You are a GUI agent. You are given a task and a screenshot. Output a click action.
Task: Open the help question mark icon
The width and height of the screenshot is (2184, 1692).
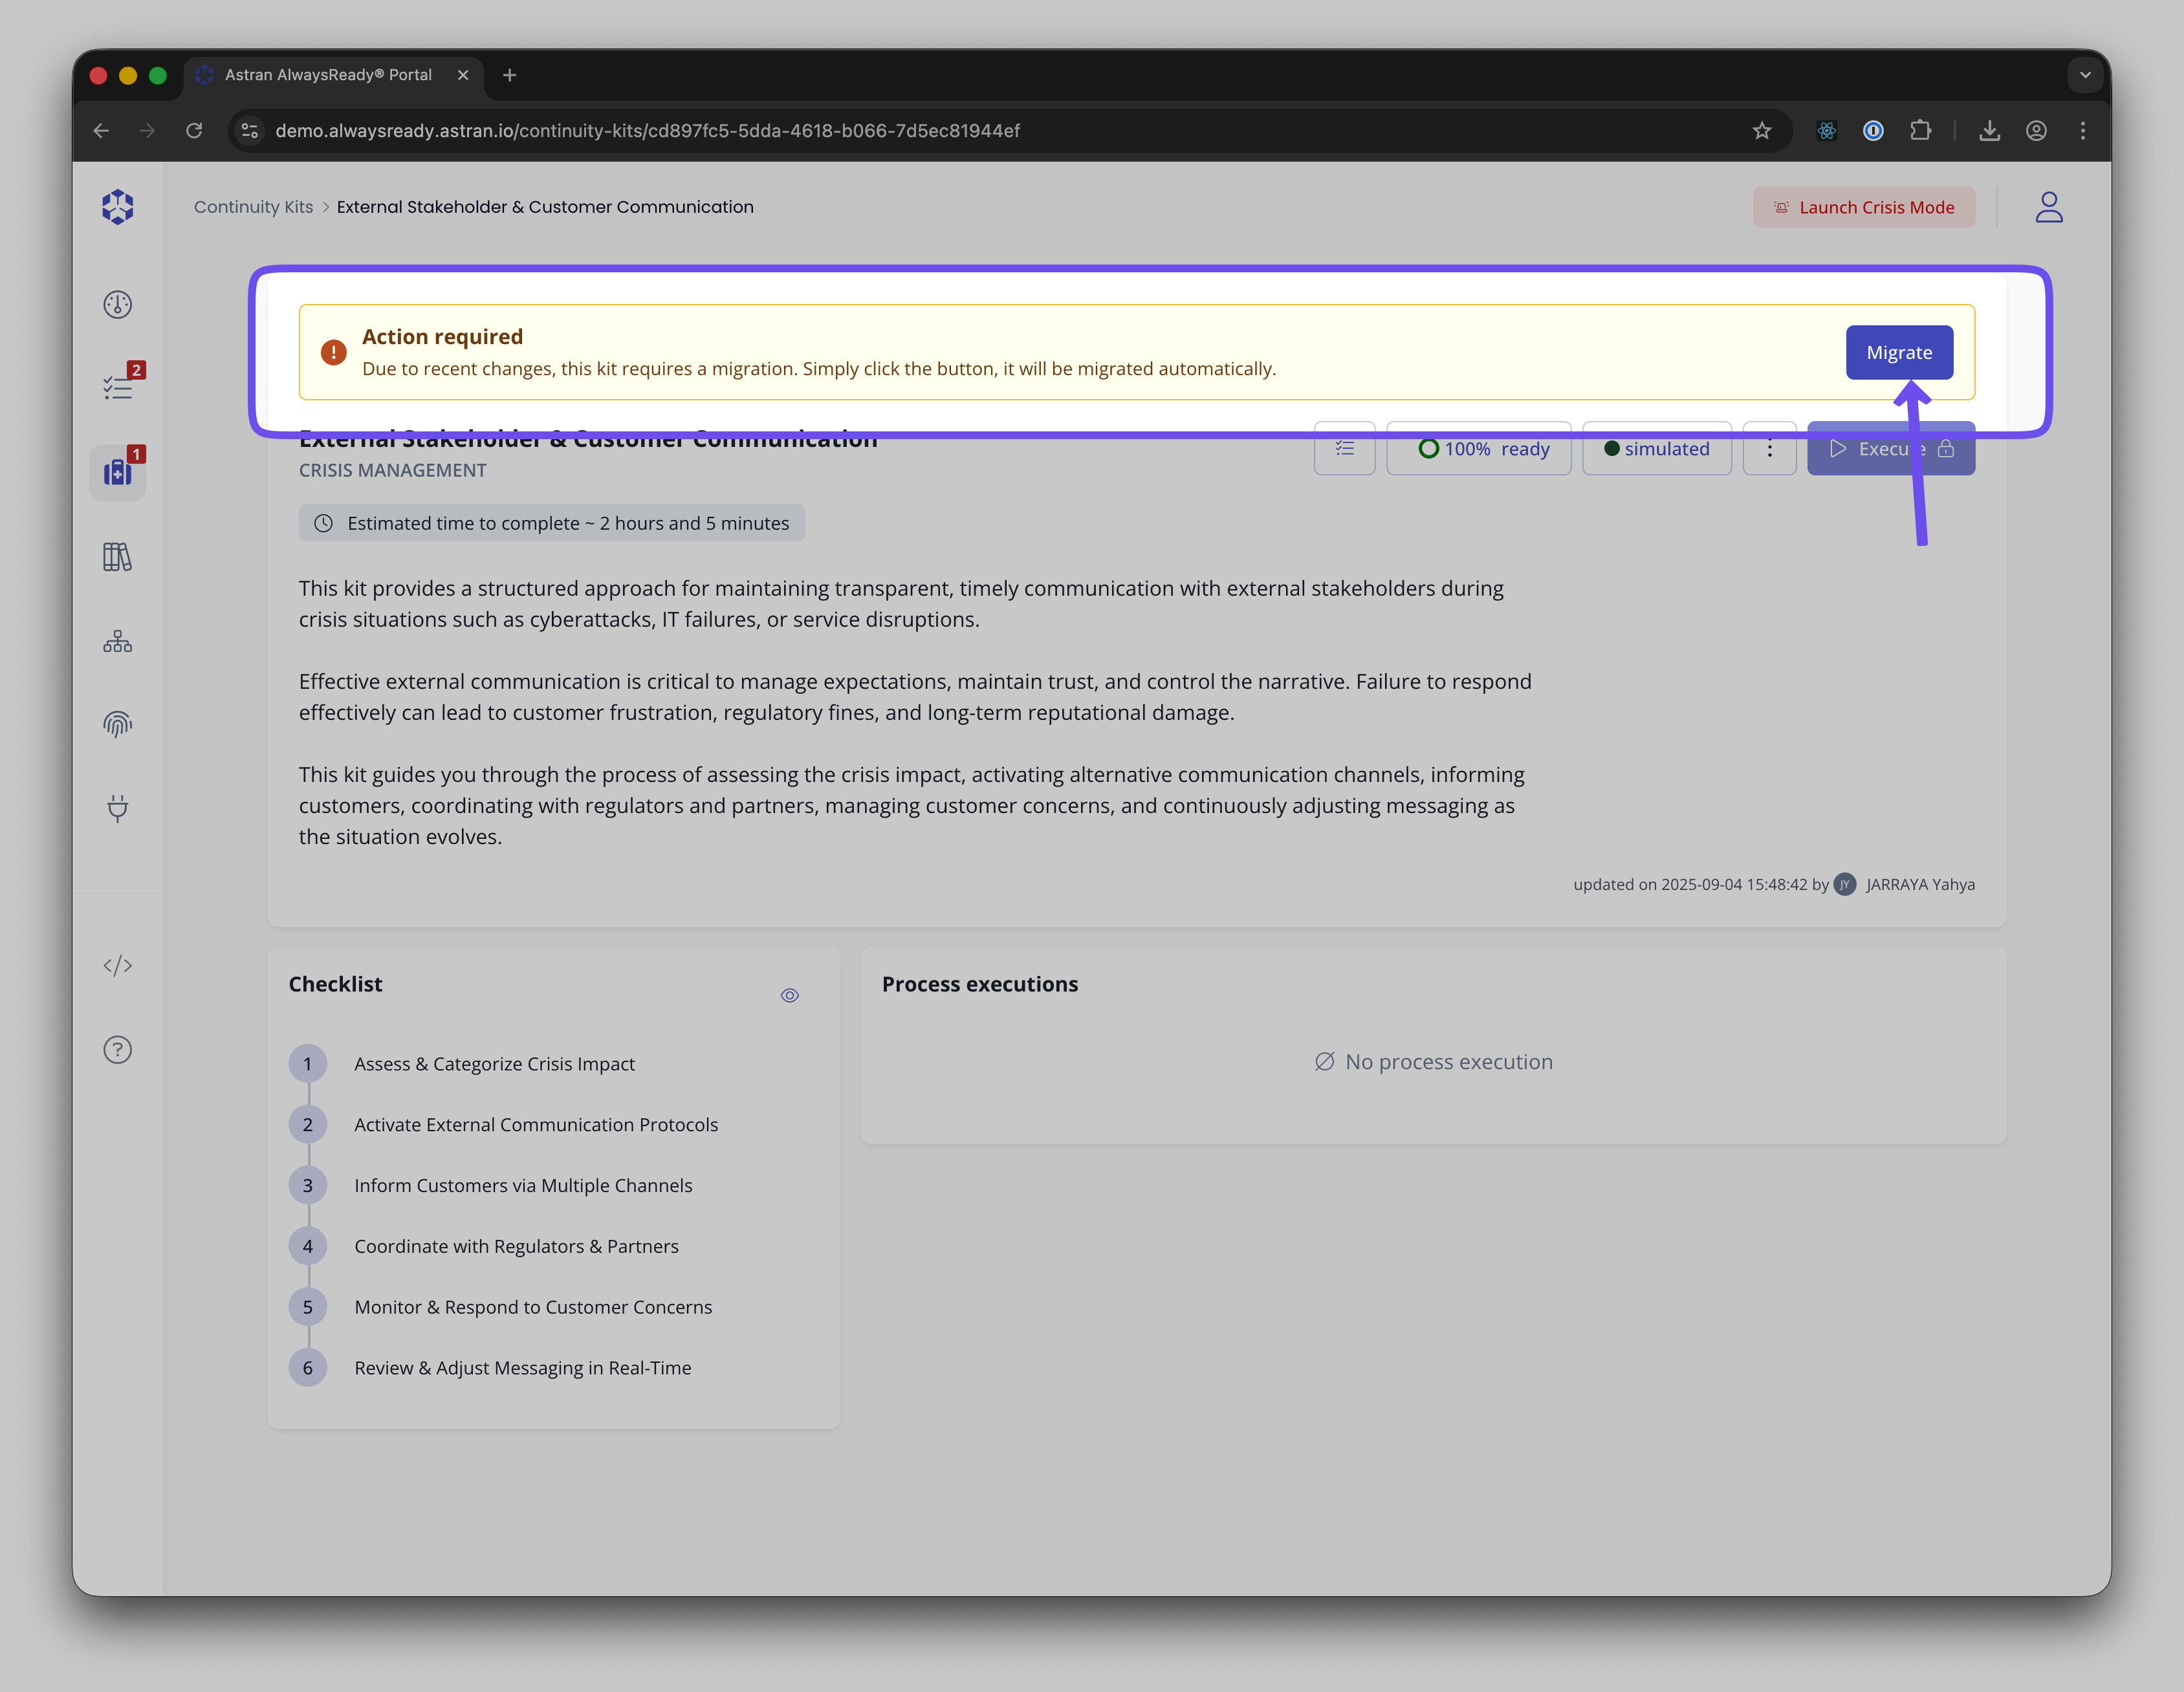117,1049
